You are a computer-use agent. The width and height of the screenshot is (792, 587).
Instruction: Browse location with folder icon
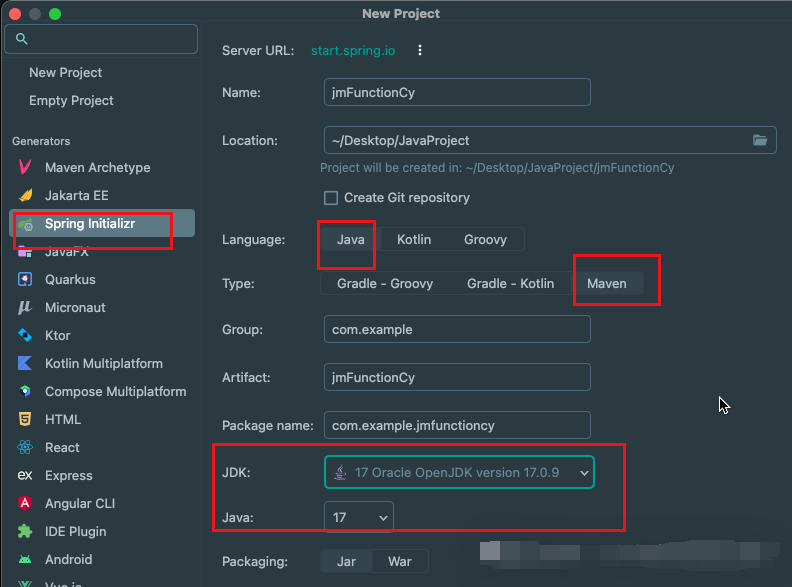(760, 140)
